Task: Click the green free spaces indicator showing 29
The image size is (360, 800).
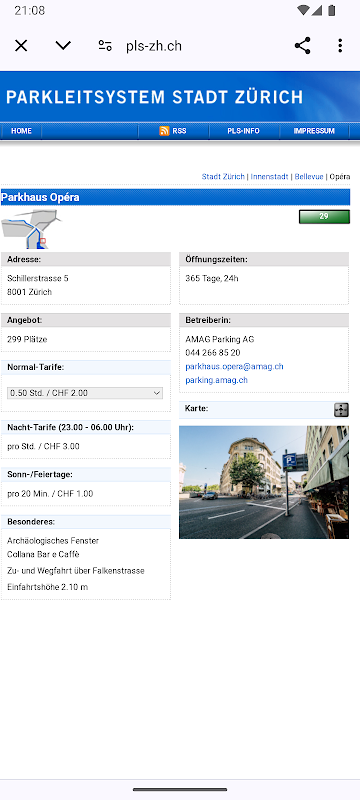Action: click(x=324, y=216)
